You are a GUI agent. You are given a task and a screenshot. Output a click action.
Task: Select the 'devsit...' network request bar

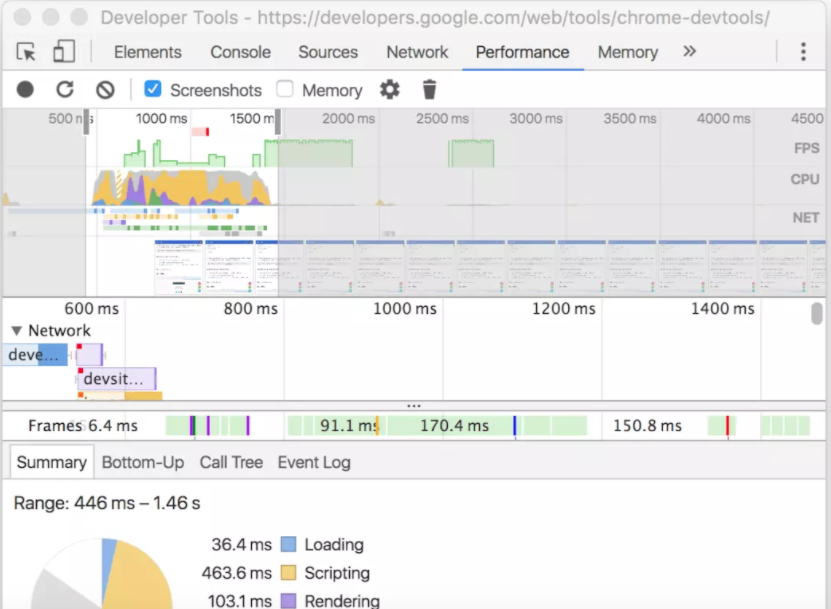[117, 378]
